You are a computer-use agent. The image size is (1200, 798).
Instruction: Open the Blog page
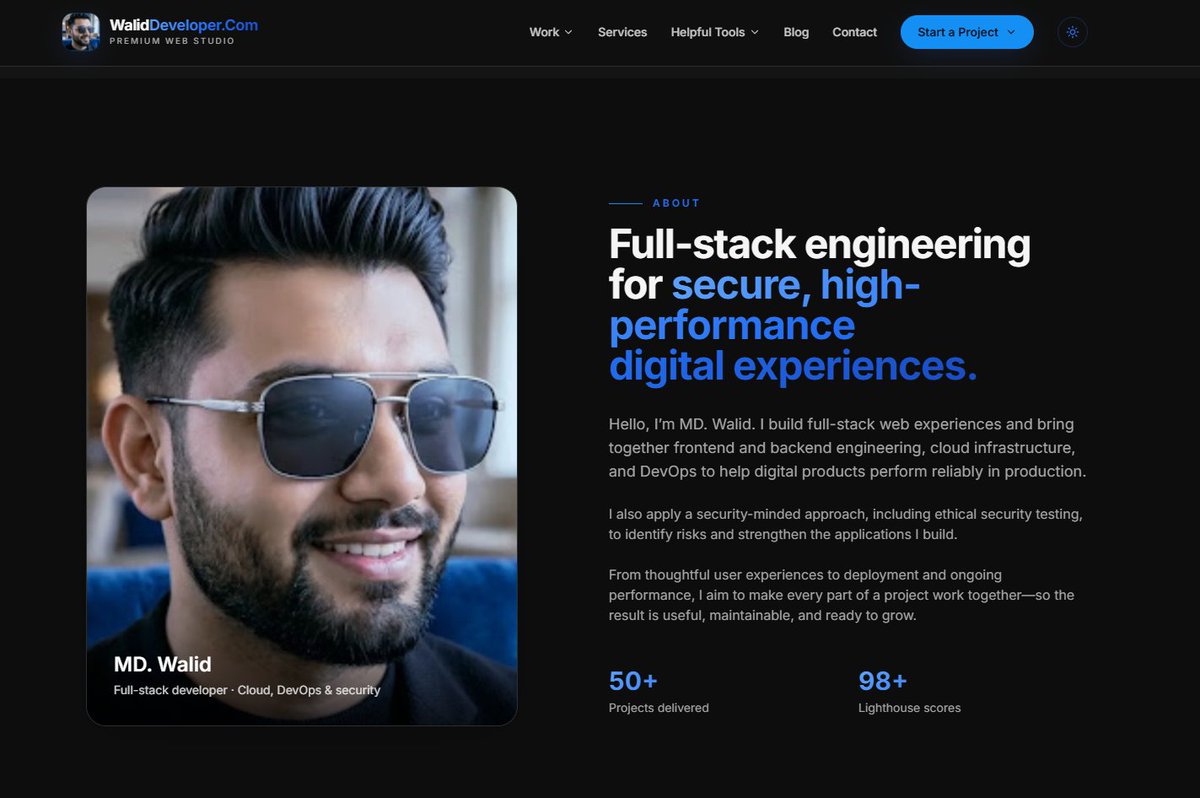pyautogui.click(x=796, y=32)
